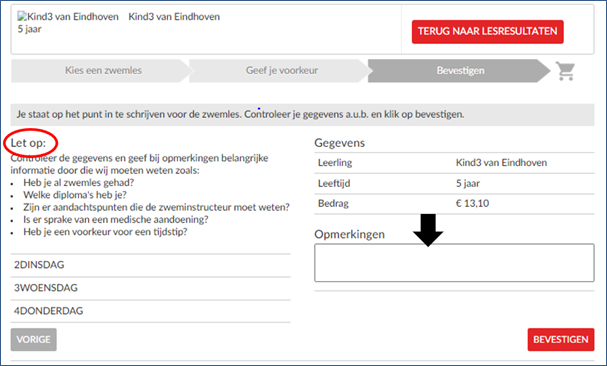Select the 'Bevestigen' step

(x=459, y=70)
